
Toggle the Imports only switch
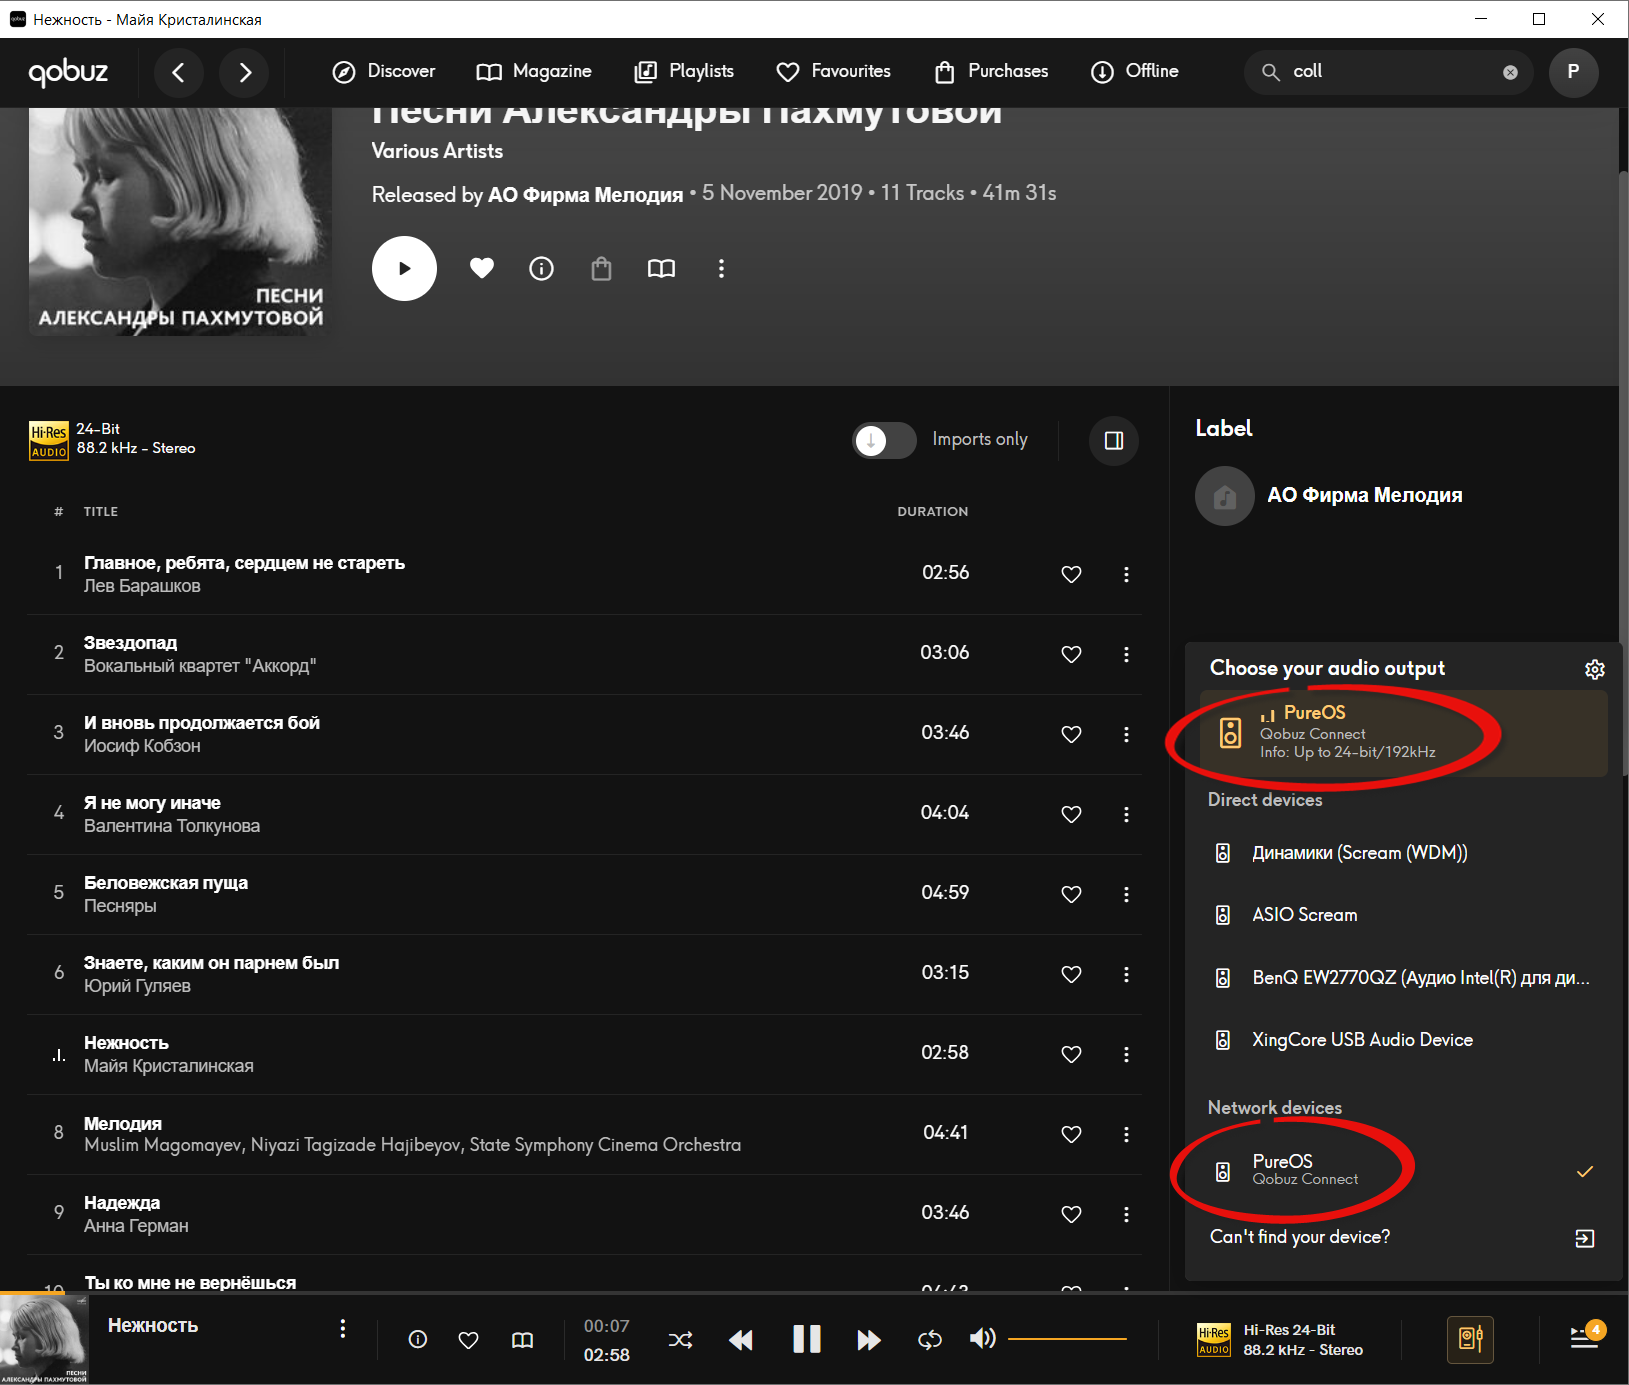(884, 440)
